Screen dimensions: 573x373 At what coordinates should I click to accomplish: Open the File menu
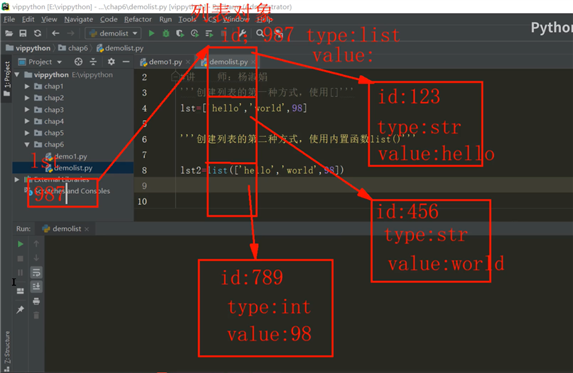9,19
